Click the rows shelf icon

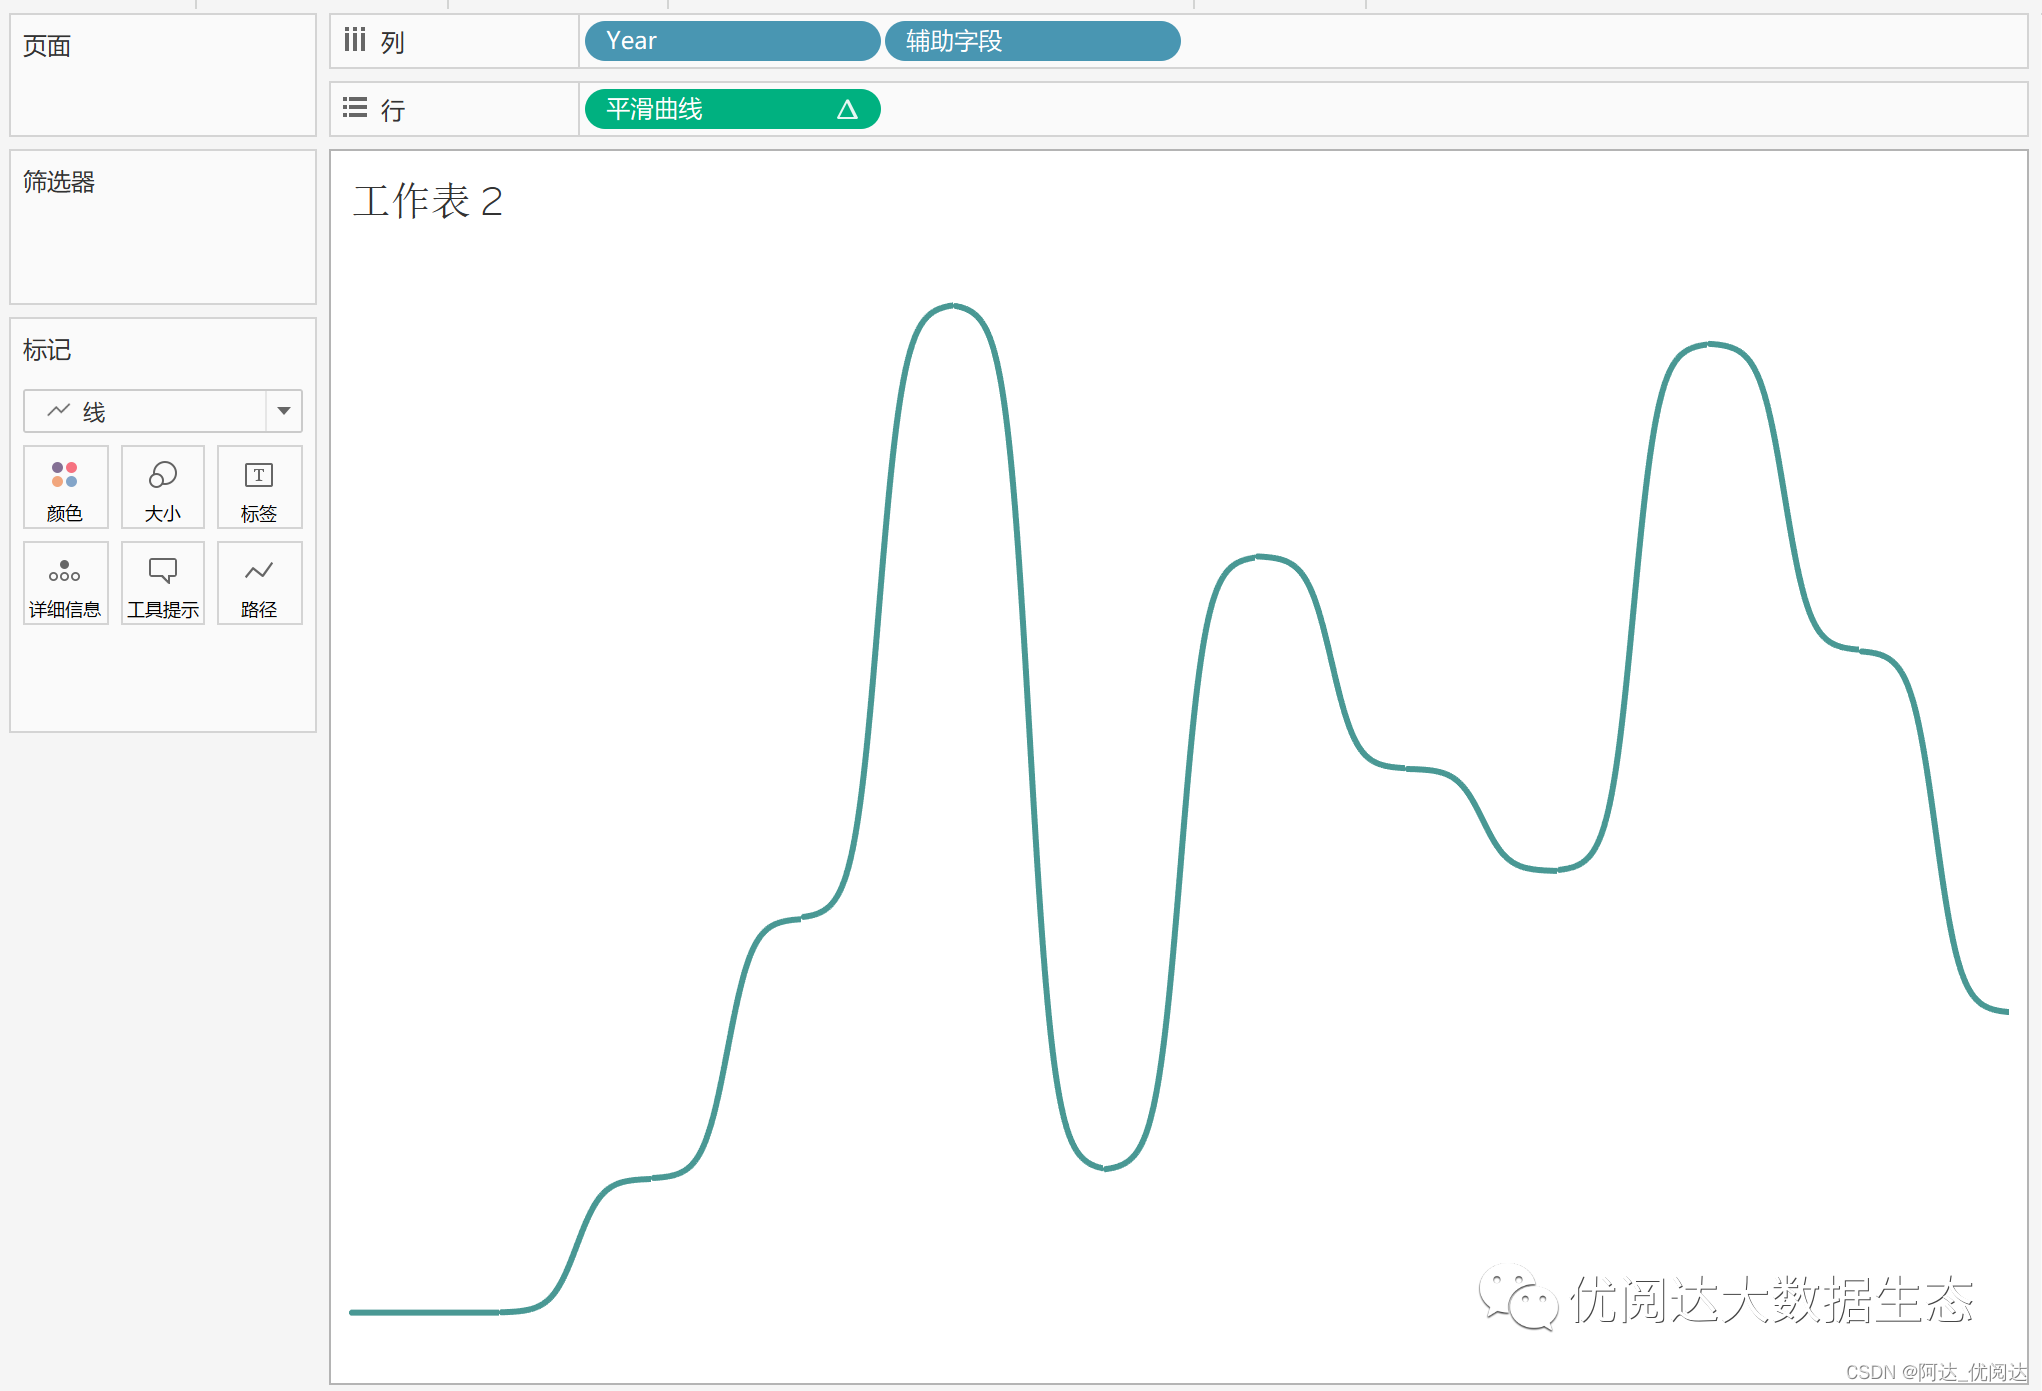pos(355,108)
